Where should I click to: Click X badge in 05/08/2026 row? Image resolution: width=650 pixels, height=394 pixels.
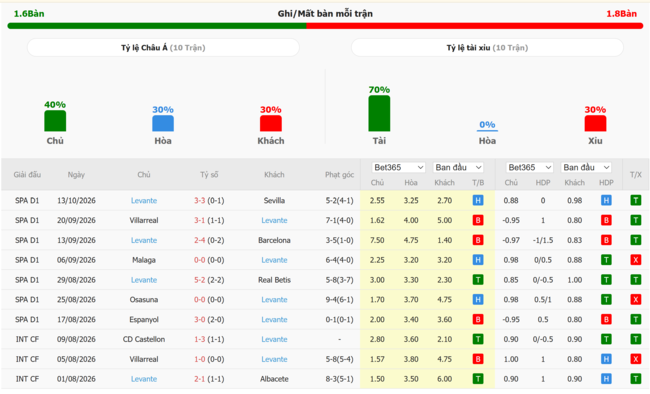pyautogui.click(x=635, y=359)
